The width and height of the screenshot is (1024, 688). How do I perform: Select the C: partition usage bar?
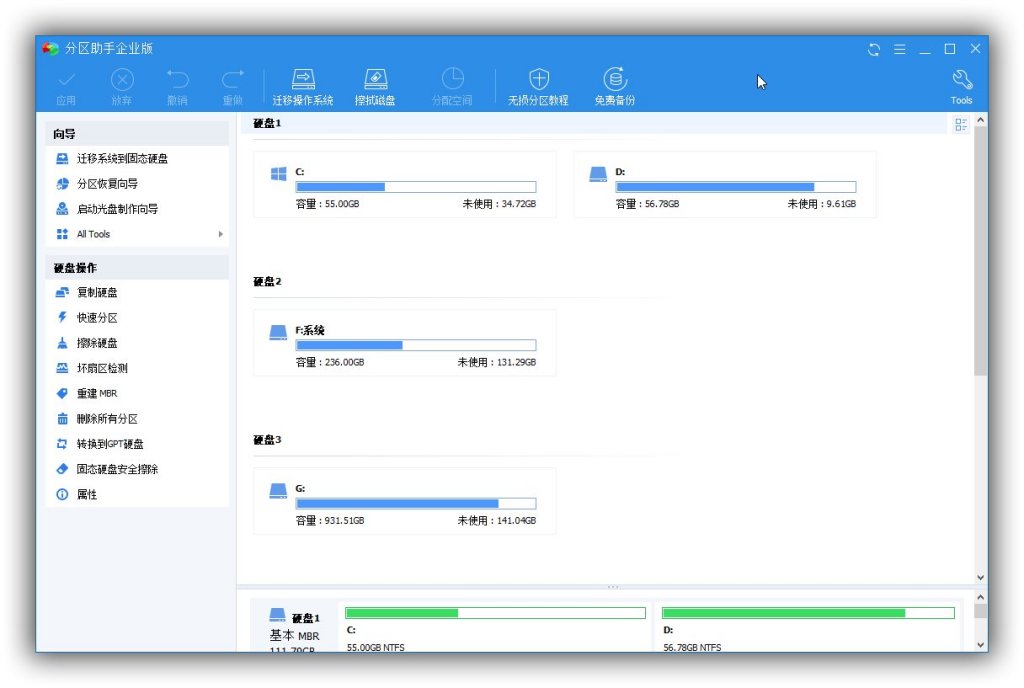pyautogui.click(x=415, y=187)
